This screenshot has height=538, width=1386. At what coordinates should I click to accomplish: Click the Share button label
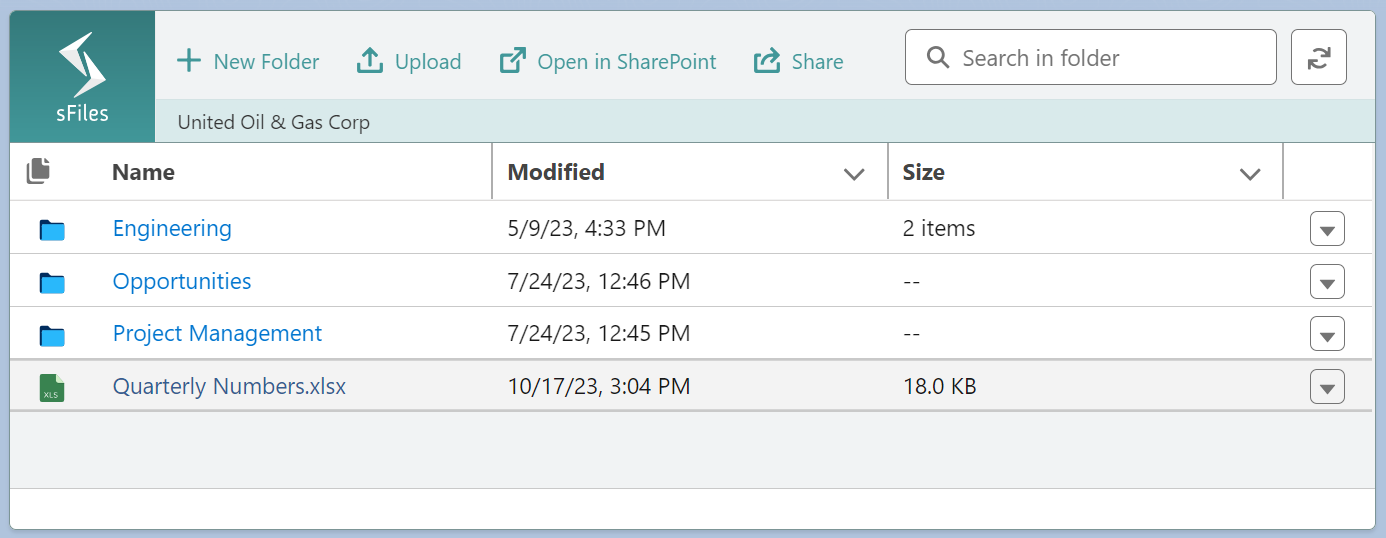(x=818, y=62)
